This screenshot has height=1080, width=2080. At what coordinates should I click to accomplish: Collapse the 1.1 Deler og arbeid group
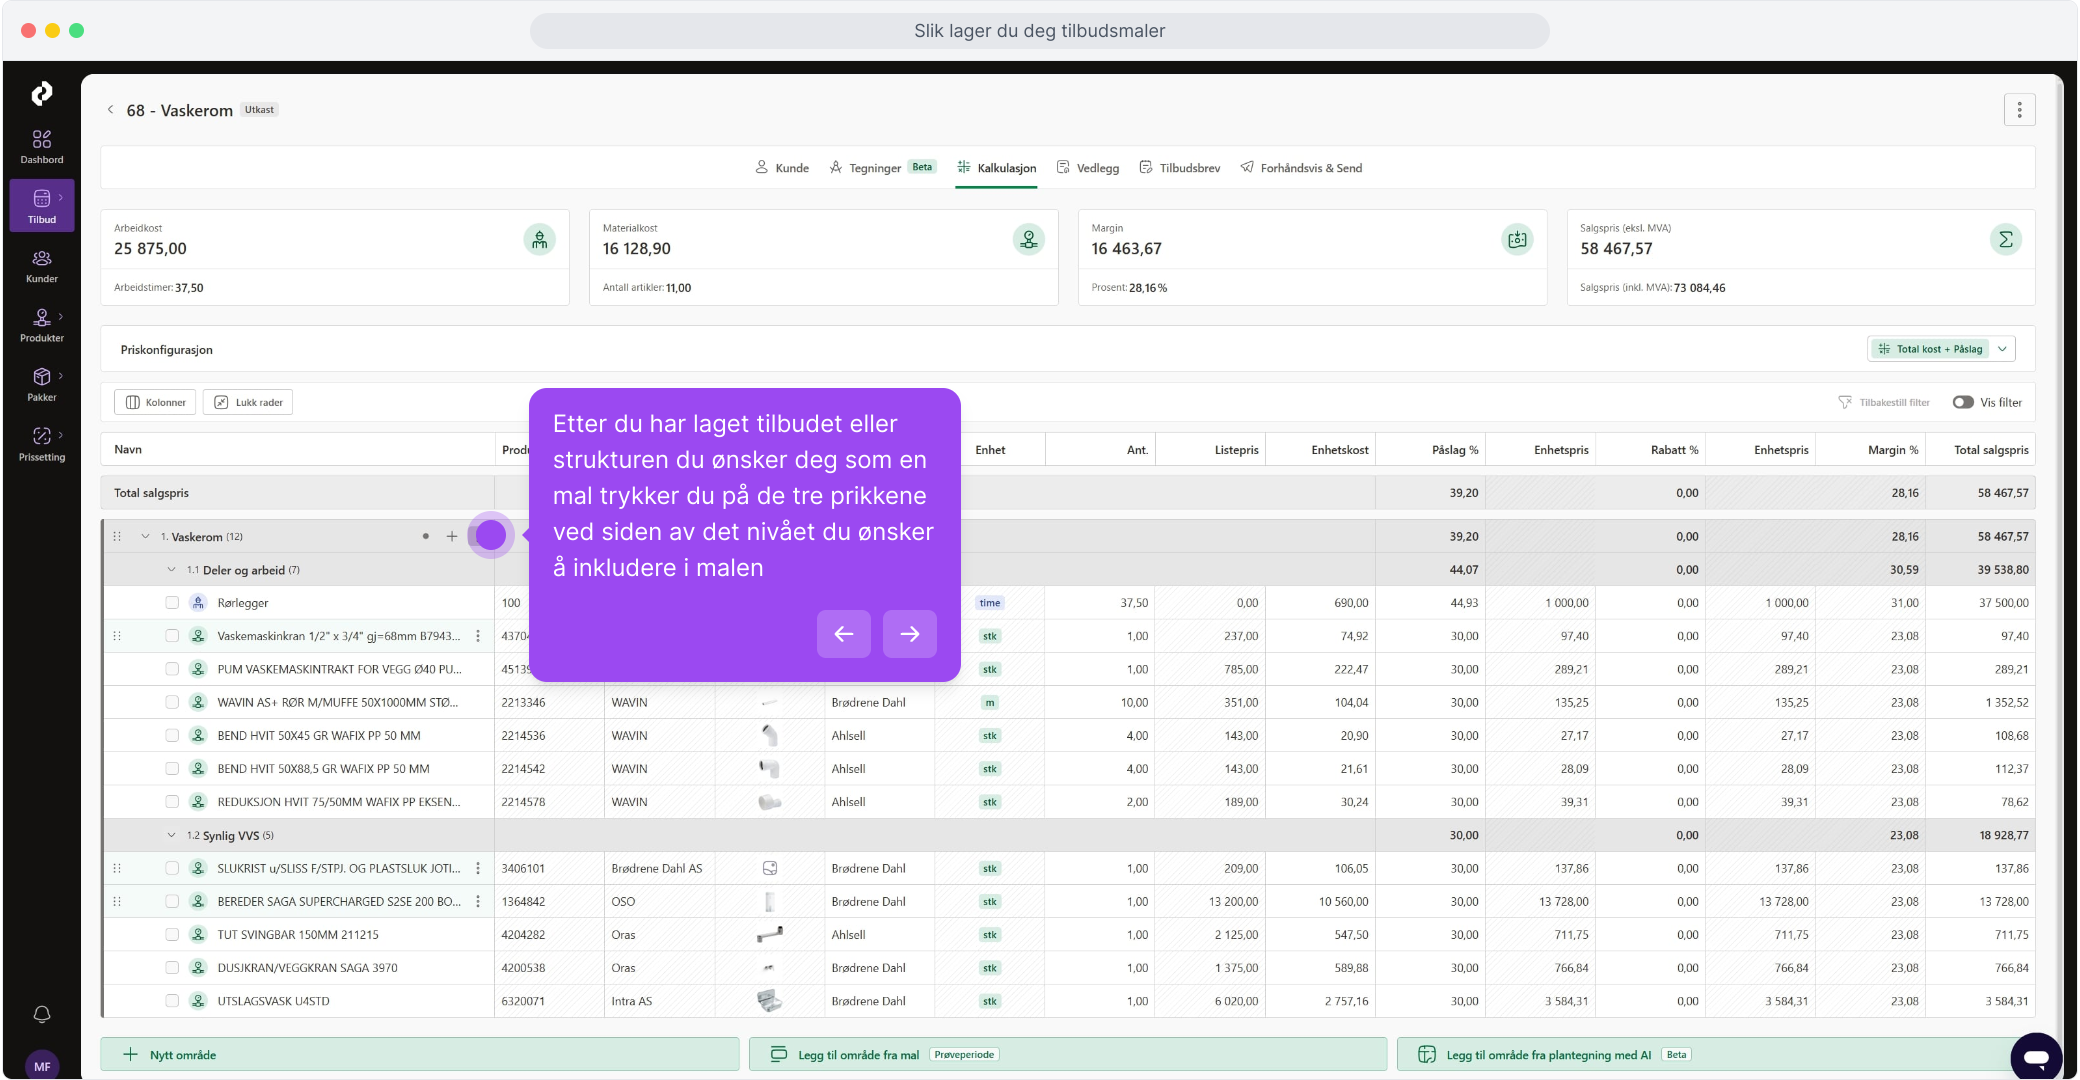pyautogui.click(x=171, y=570)
